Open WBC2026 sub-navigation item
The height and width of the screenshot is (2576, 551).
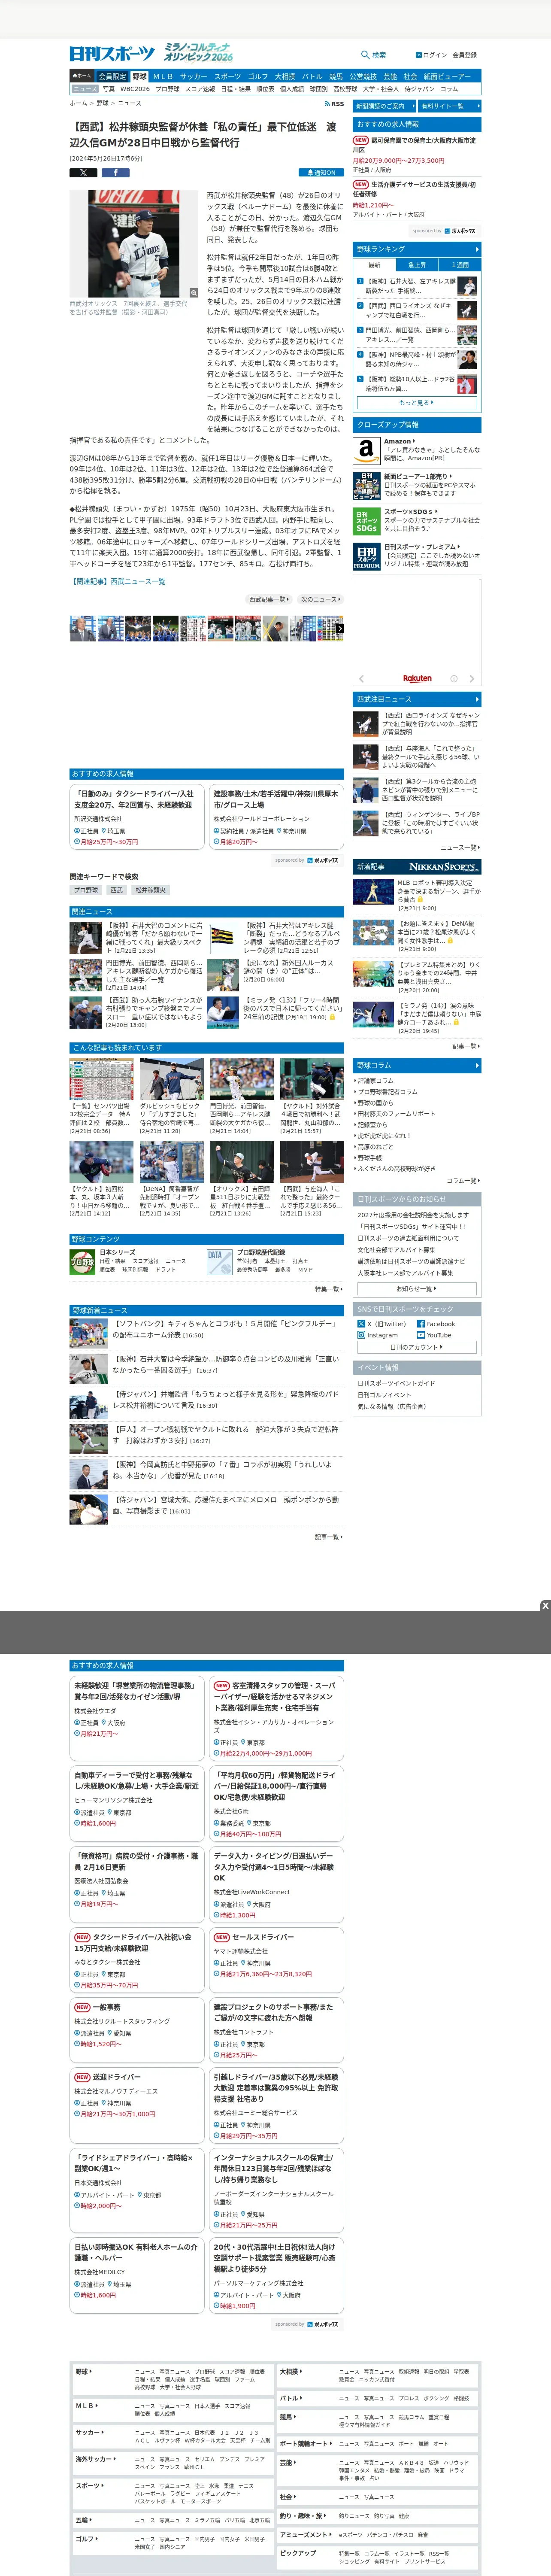[135, 89]
